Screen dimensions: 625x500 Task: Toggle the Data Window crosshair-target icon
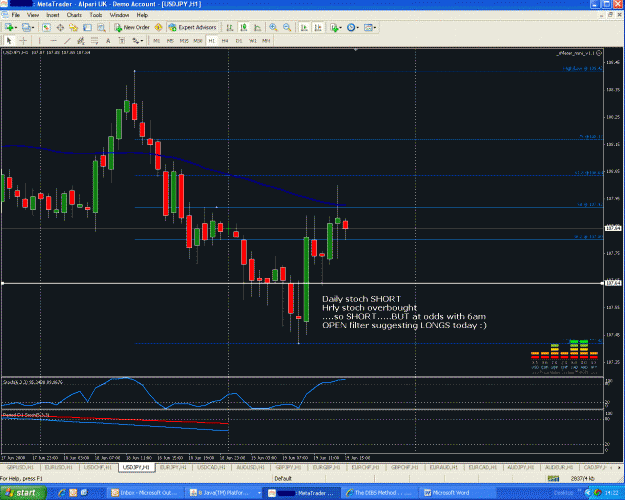(60, 27)
